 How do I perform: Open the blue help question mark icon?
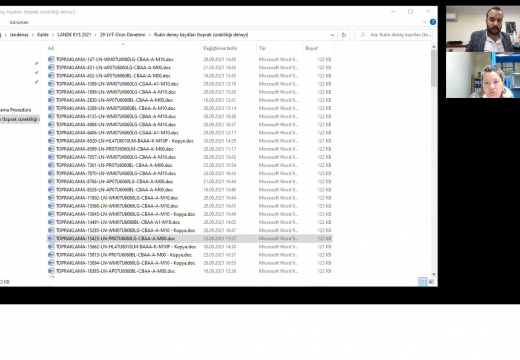click(433, 22)
